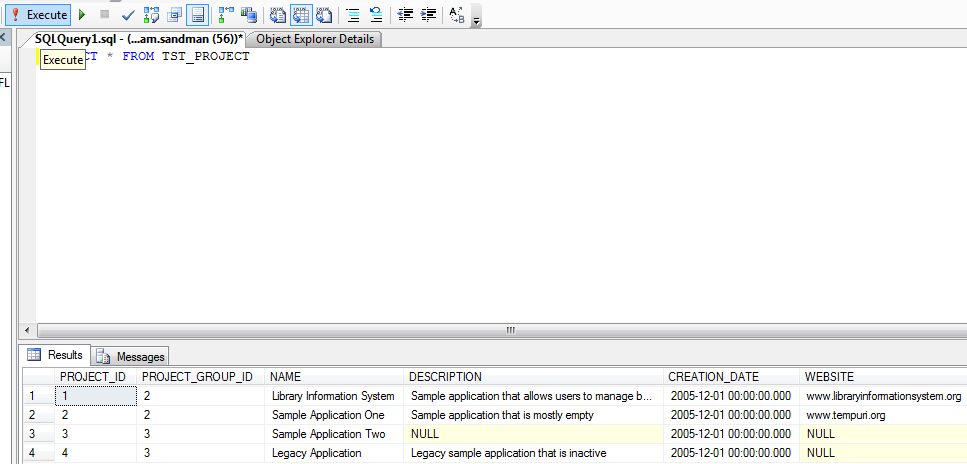Viewport: 967px width, 464px height.
Task: Open the Query Options dialog icon
Action: pyautogui.click(x=175, y=15)
